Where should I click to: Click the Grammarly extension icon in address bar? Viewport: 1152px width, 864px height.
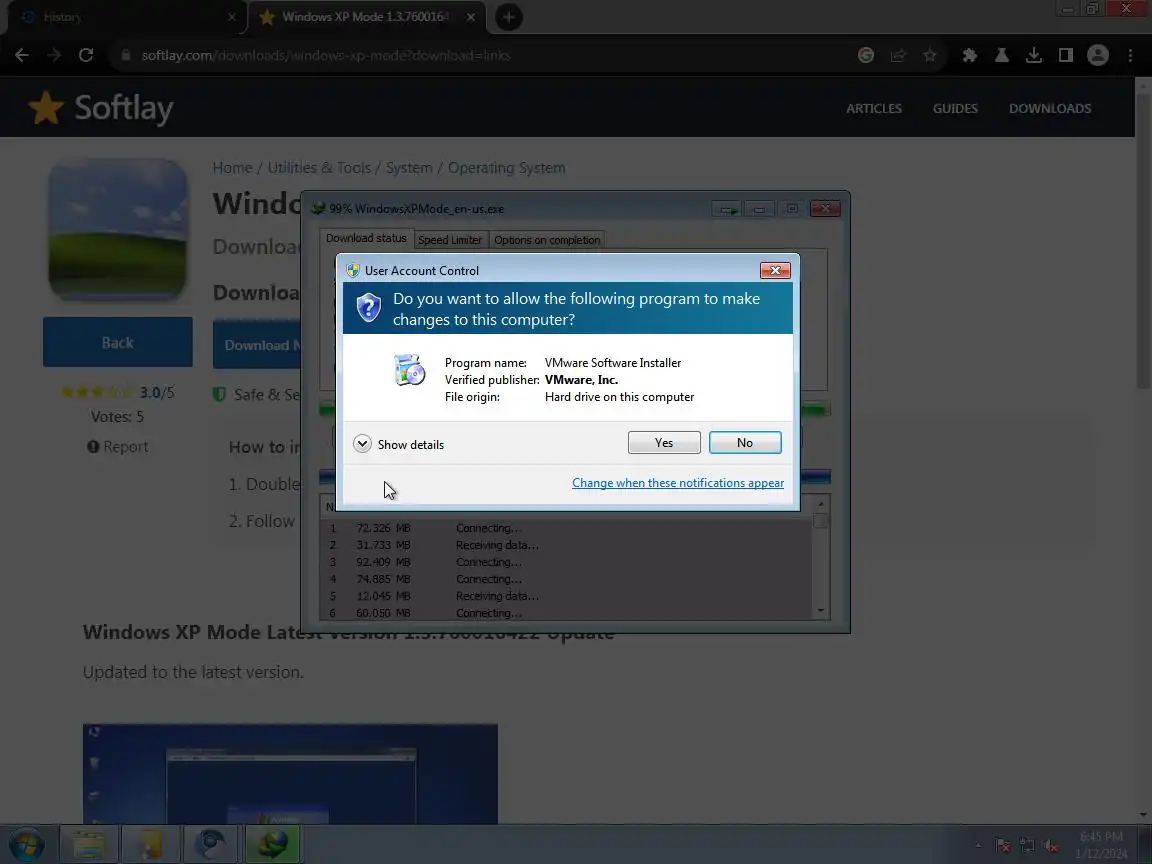point(865,55)
